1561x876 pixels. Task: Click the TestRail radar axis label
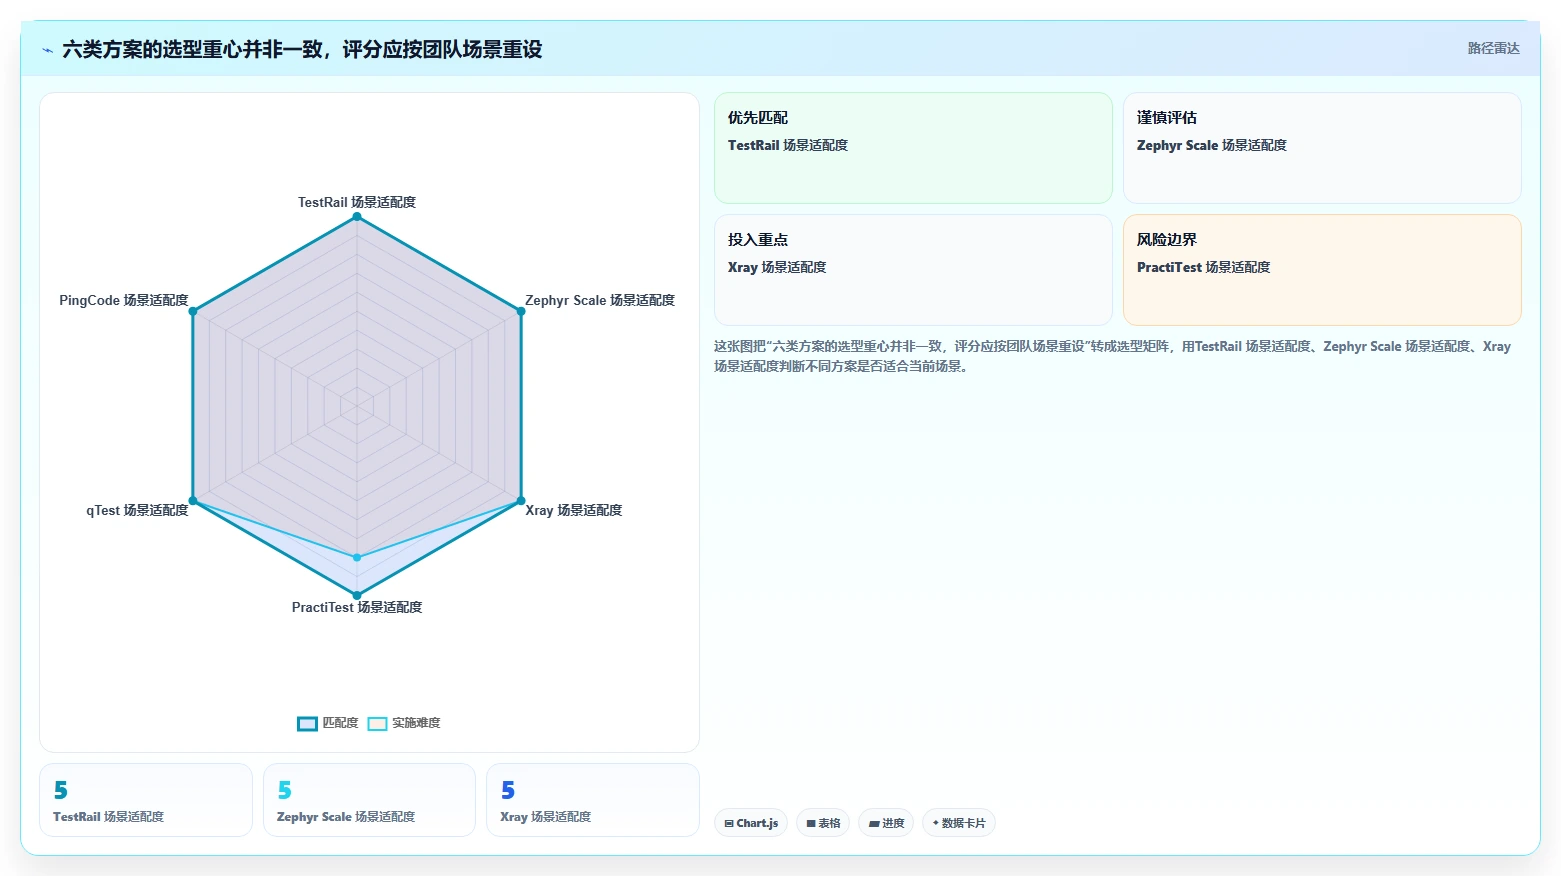tap(357, 202)
